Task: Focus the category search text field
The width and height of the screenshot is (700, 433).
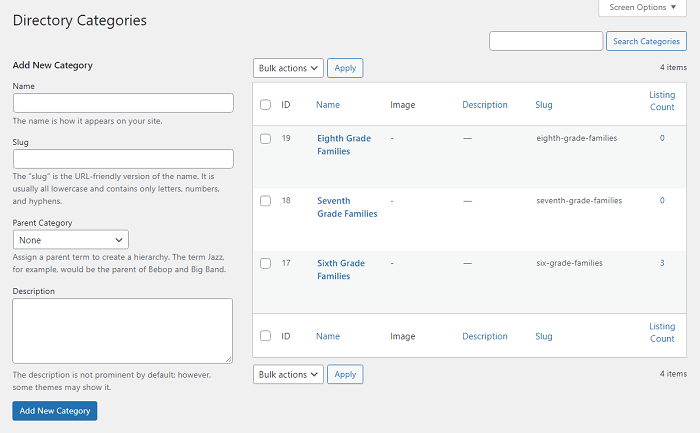Action: (546, 41)
